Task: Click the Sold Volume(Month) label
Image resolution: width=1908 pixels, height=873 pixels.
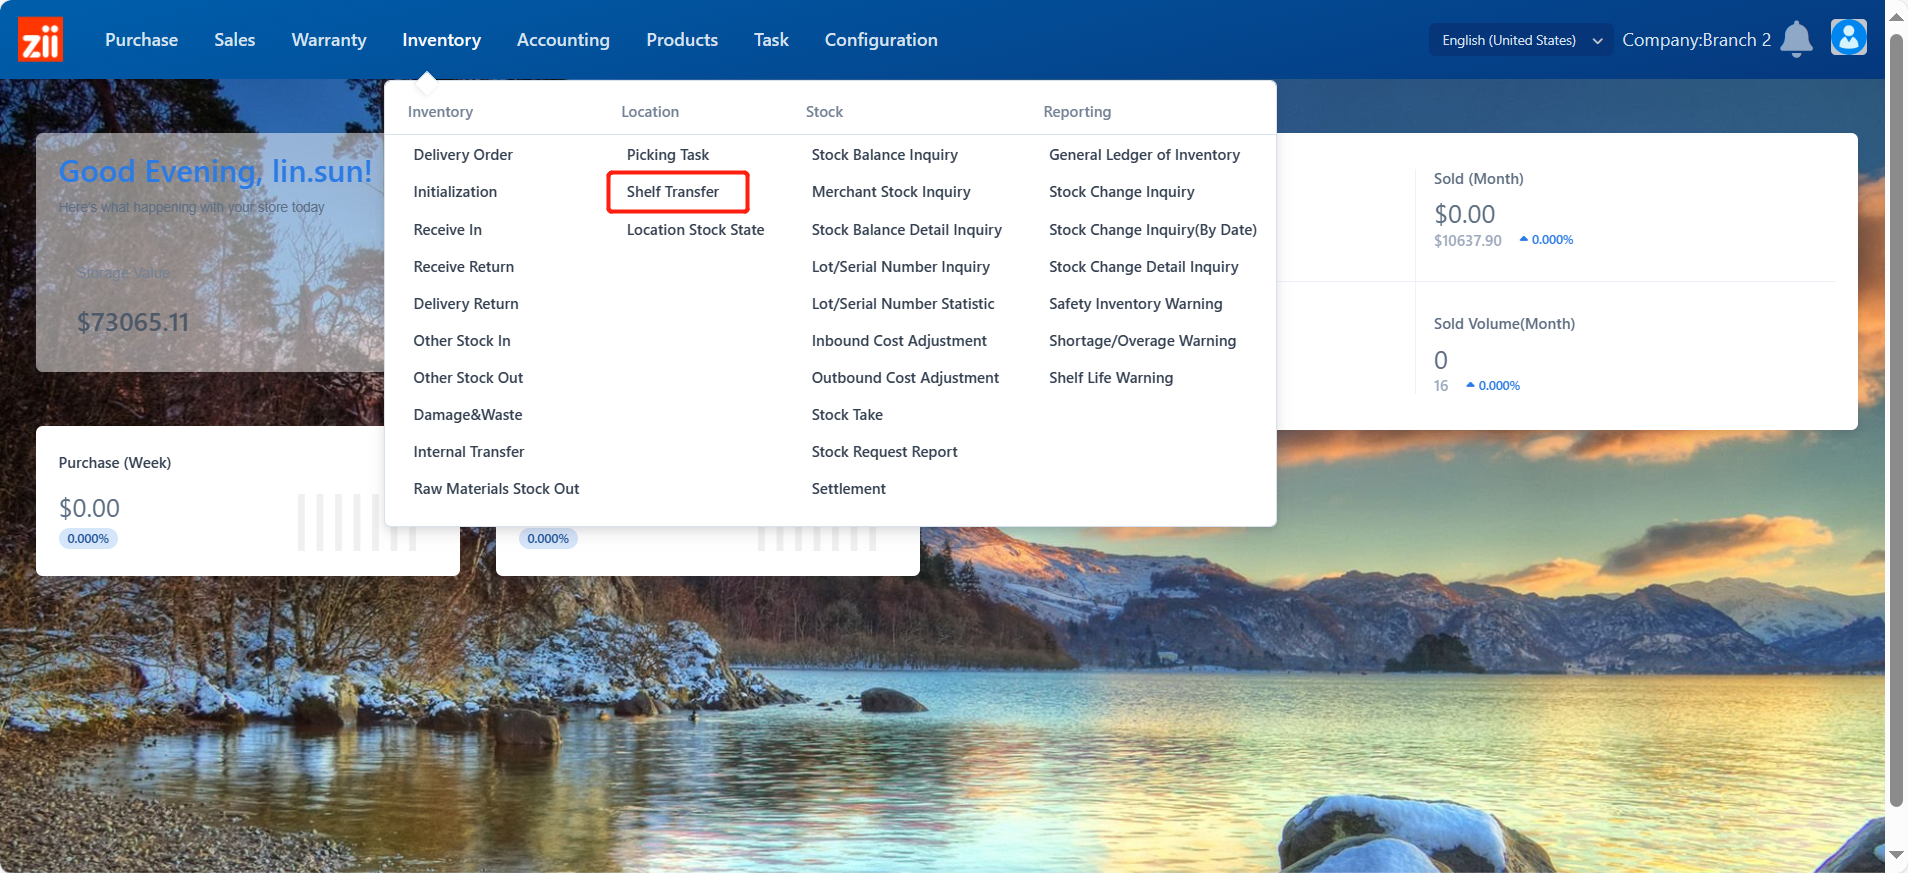Action: [x=1504, y=324]
